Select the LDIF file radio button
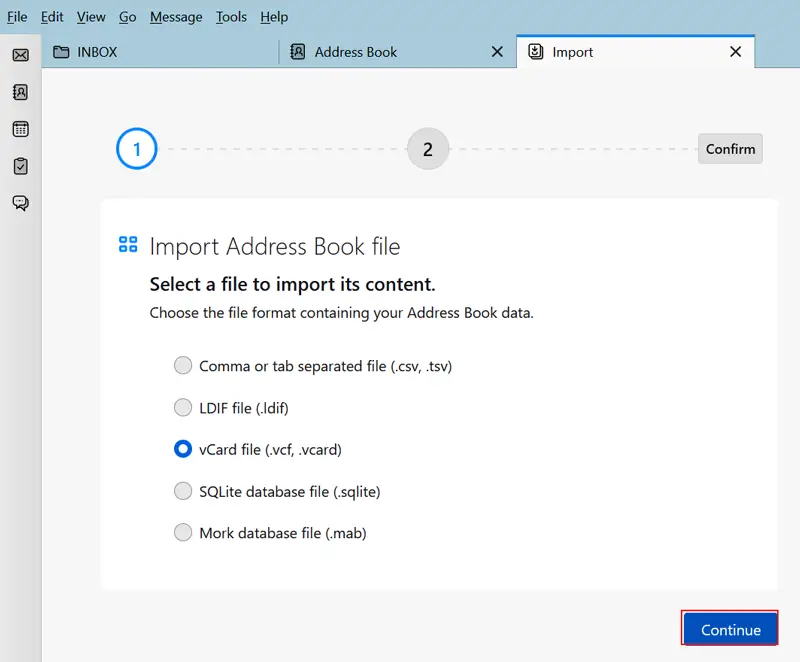Screen dimensions: 800x662 pyautogui.click(x=183, y=408)
